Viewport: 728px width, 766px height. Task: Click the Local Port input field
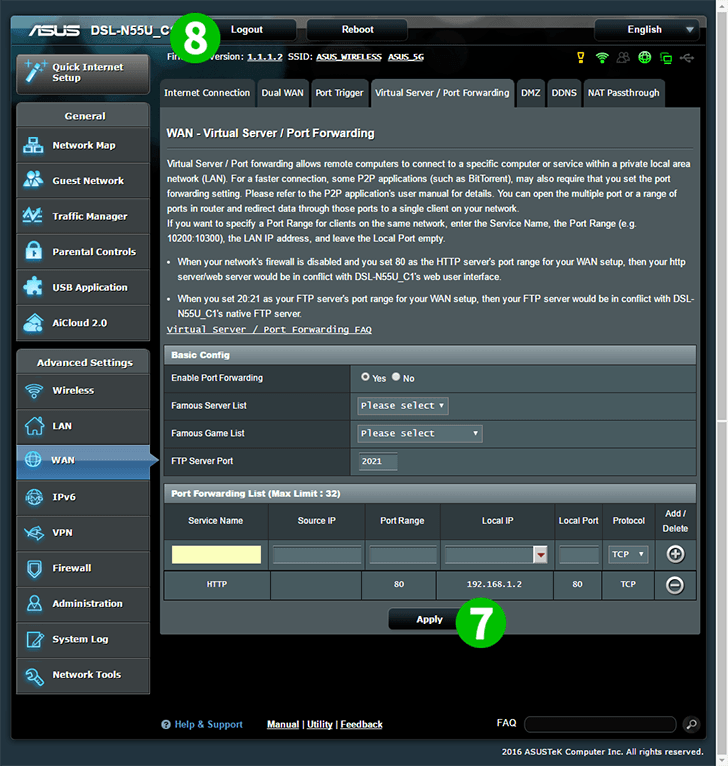click(579, 554)
